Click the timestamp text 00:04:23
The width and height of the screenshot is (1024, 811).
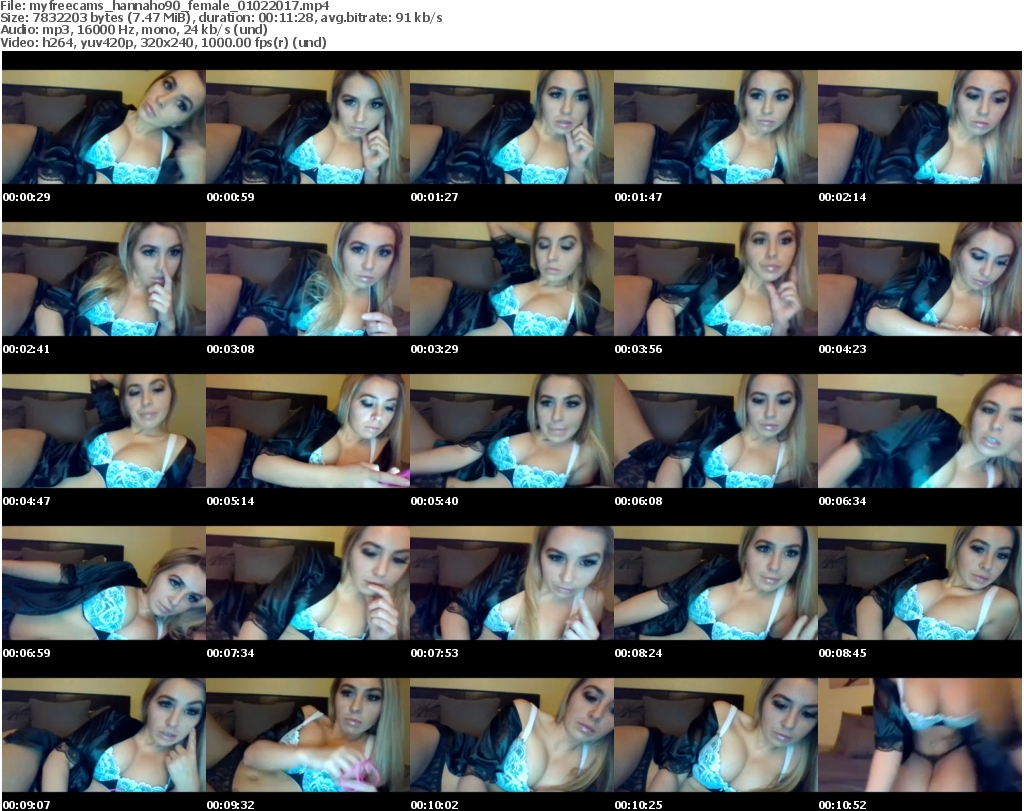(x=842, y=349)
